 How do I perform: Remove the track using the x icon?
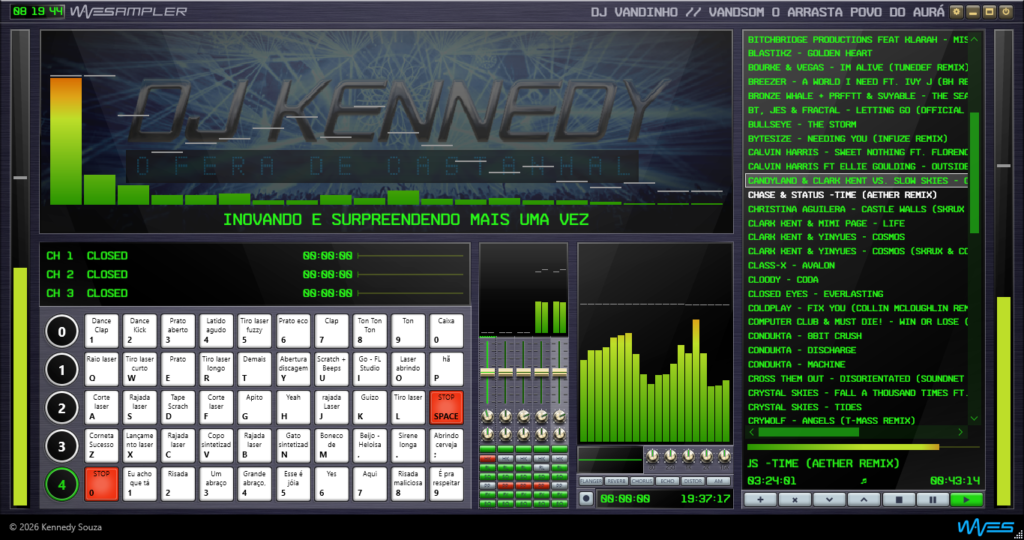(x=795, y=498)
